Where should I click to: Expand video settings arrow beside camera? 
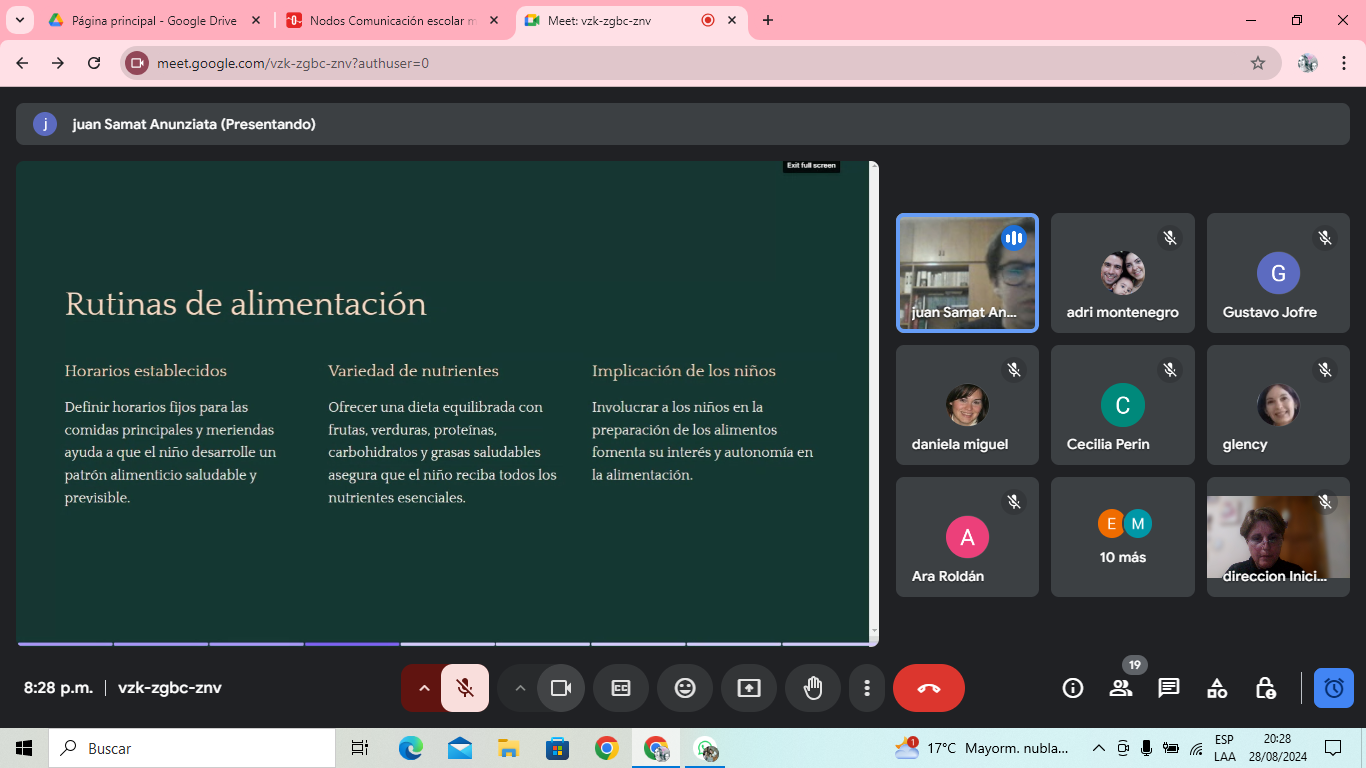[519, 688]
